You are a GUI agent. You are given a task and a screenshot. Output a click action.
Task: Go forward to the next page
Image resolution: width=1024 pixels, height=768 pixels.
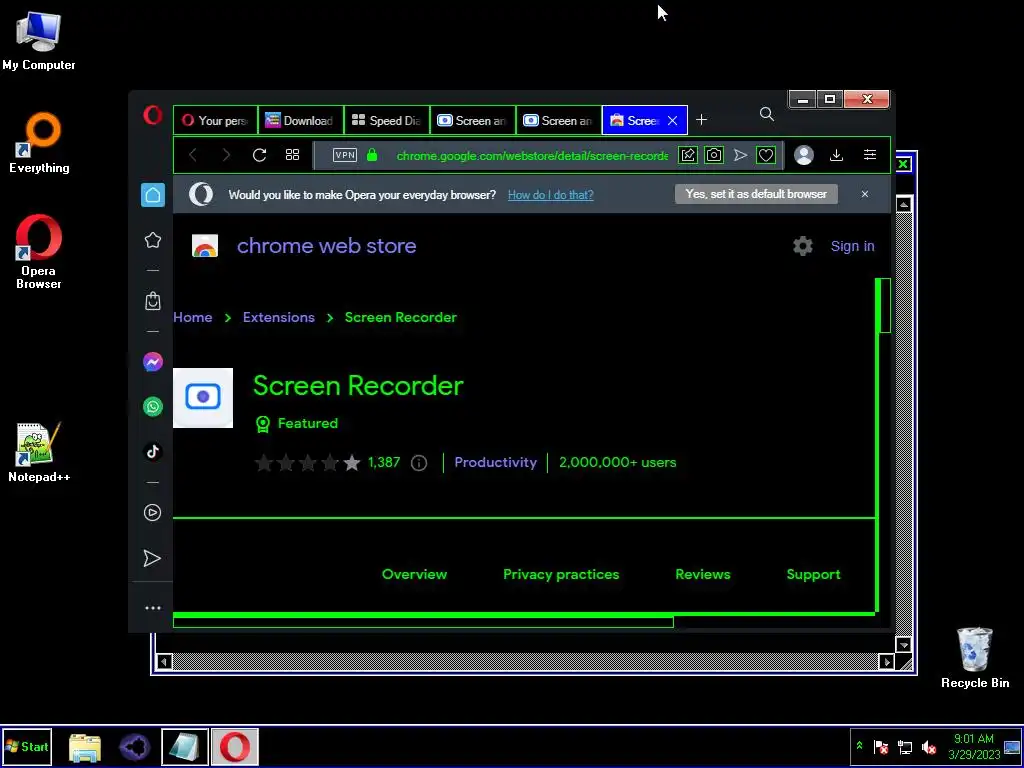pyautogui.click(x=226, y=155)
